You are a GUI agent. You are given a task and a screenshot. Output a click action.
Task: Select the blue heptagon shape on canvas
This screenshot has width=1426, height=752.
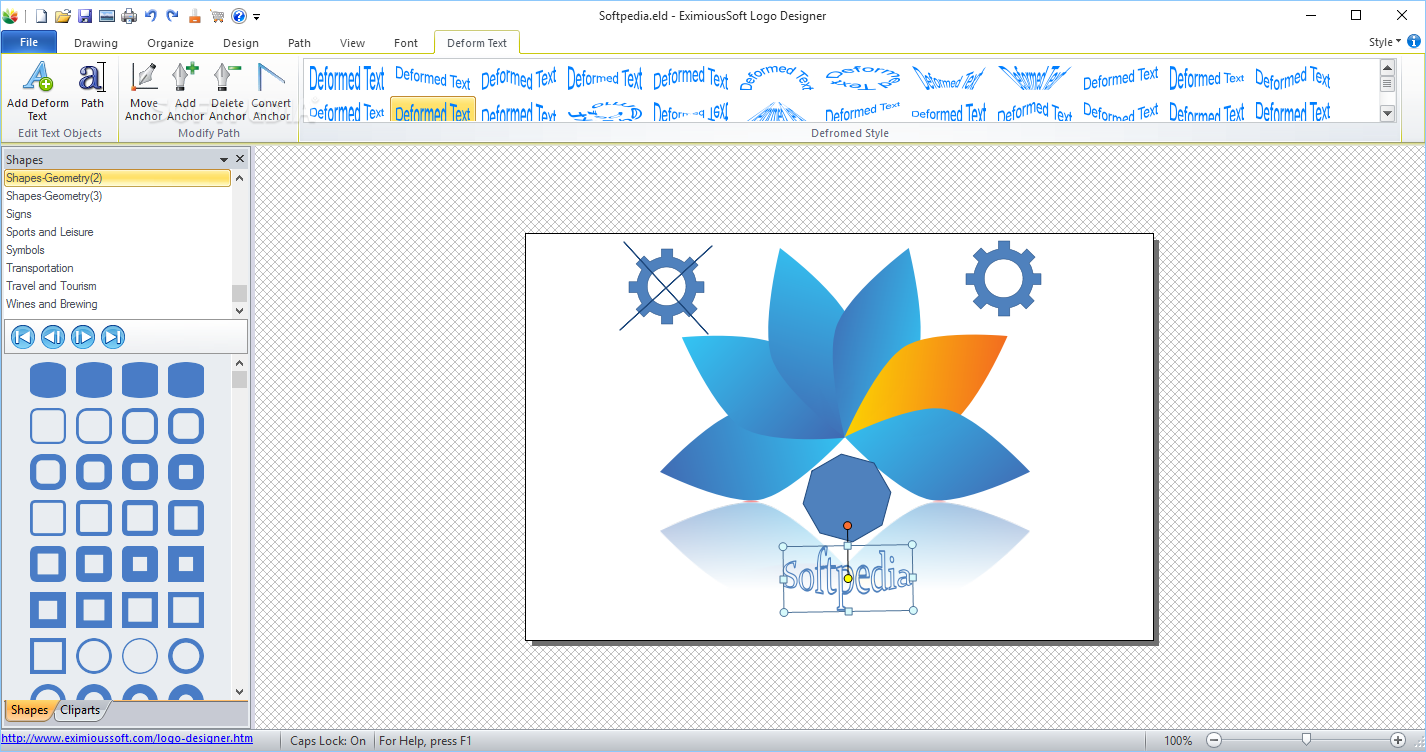847,496
